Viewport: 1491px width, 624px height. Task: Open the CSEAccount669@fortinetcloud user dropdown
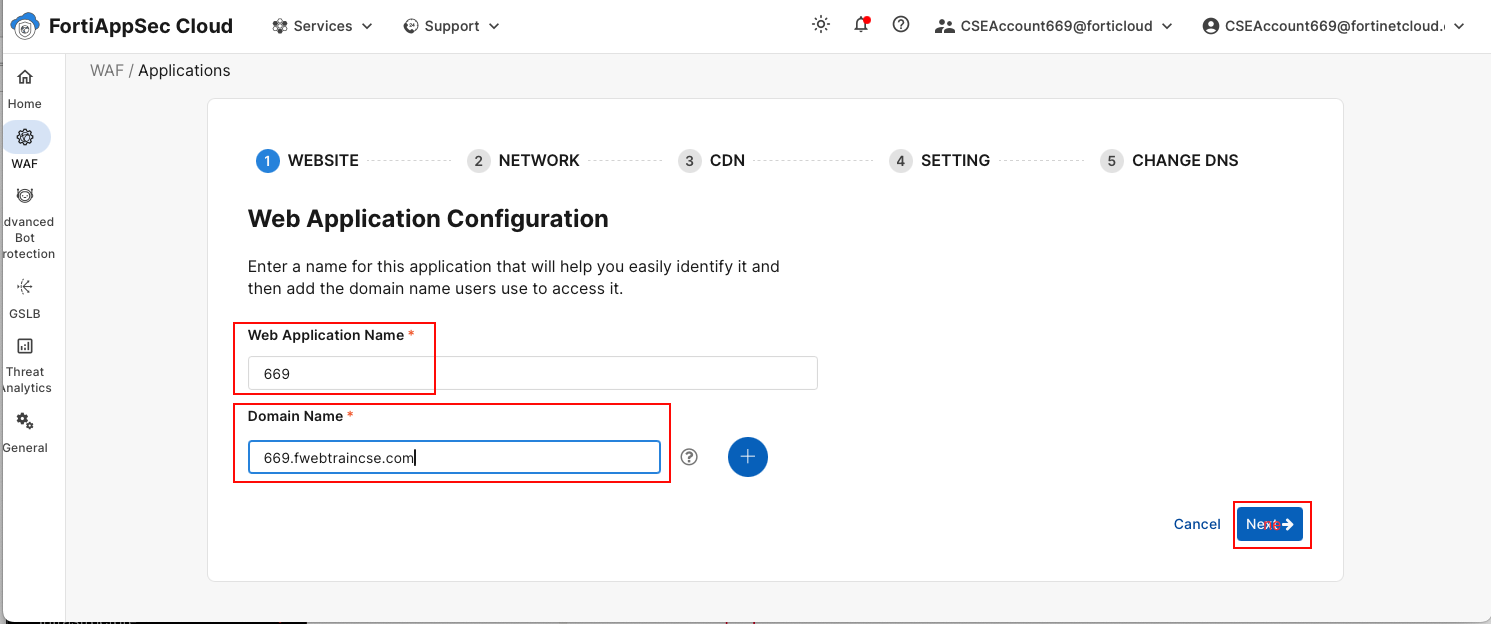tap(1334, 26)
